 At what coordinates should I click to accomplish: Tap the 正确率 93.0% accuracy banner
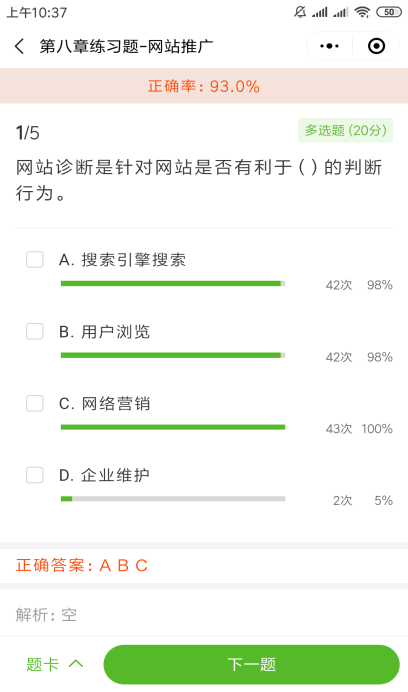204,86
